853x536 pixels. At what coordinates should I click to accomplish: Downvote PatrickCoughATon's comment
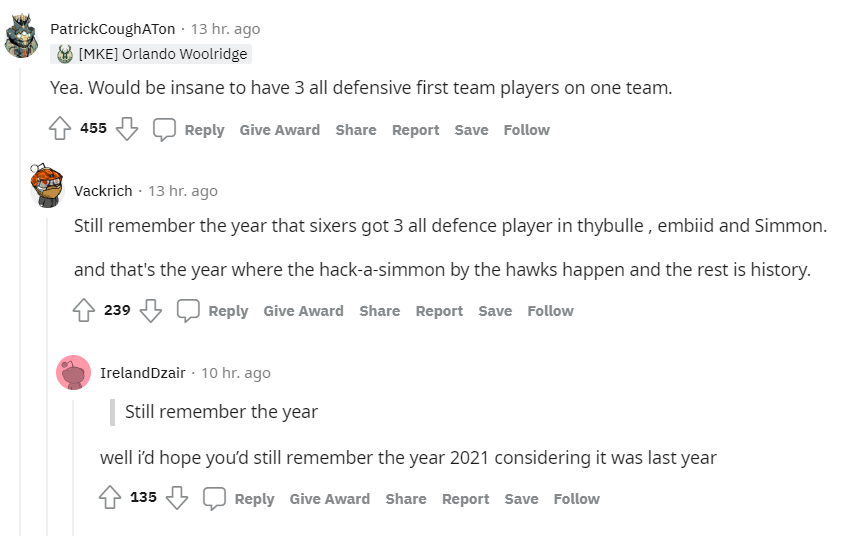[127, 129]
